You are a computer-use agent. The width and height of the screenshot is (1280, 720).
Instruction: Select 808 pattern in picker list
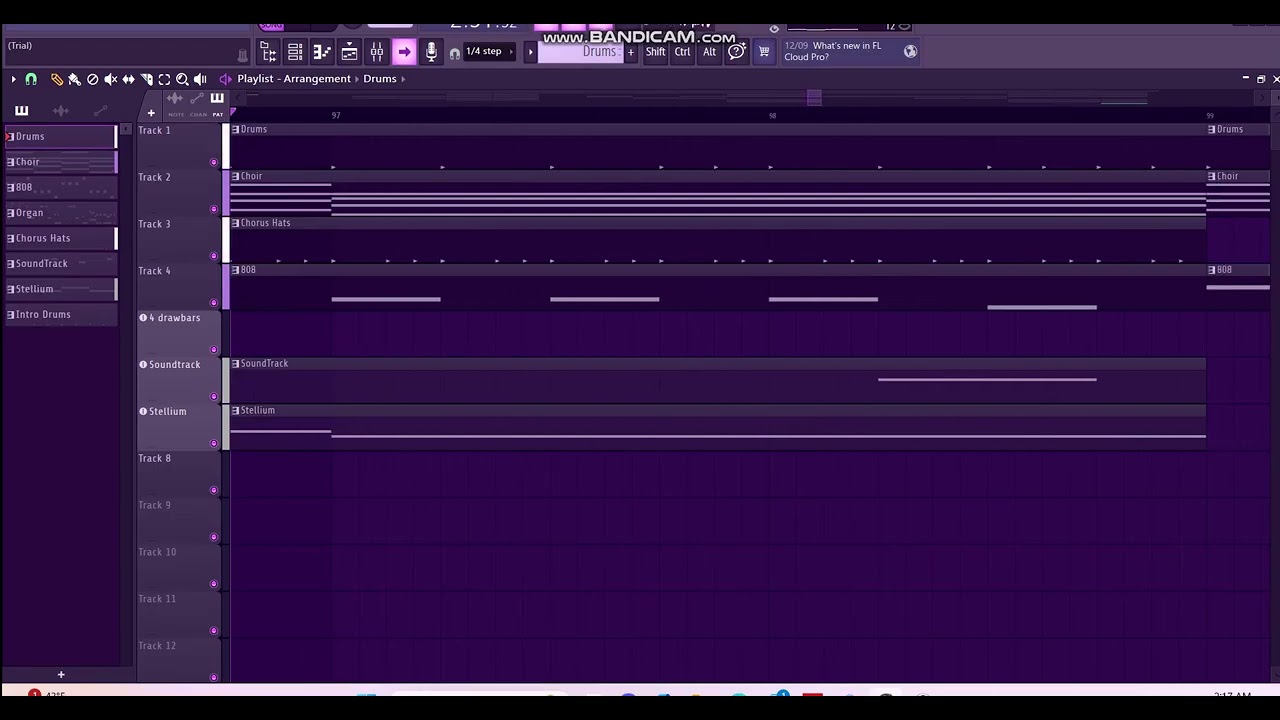tap(61, 188)
